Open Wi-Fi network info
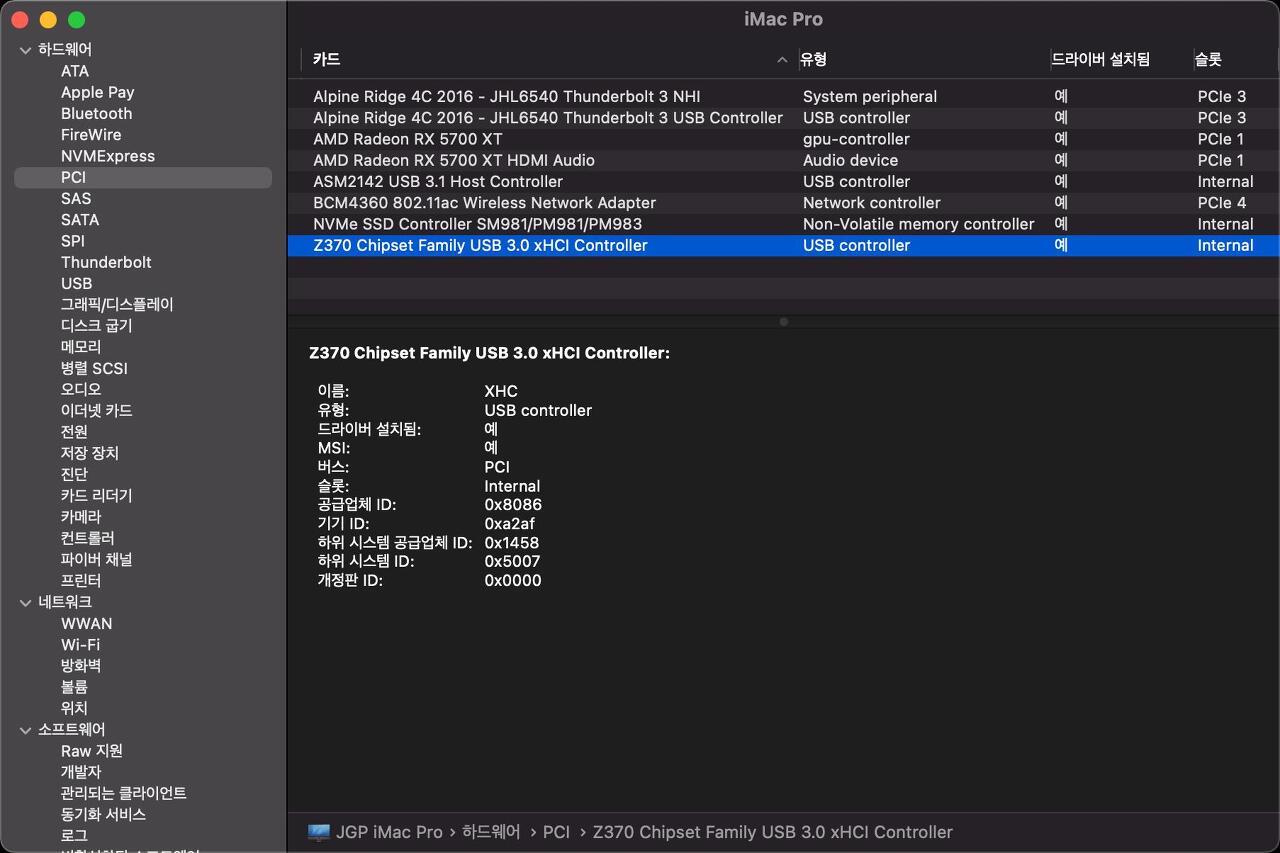 coord(80,645)
